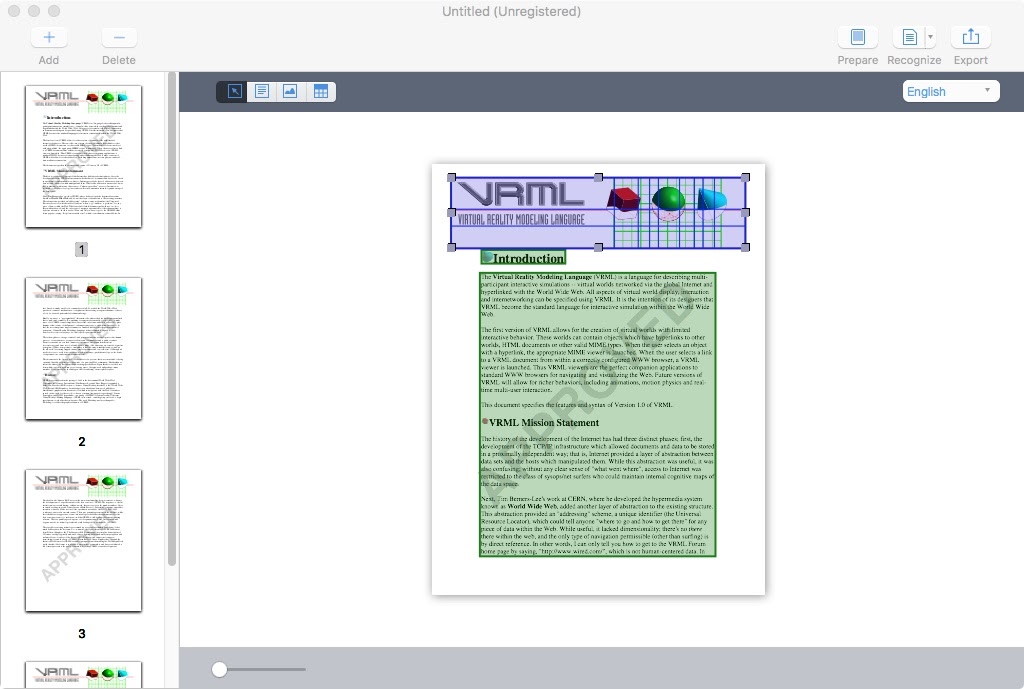Select the table area tool
The height and width of the screenshot is (689, 1024).
click(x=320, y=91)
